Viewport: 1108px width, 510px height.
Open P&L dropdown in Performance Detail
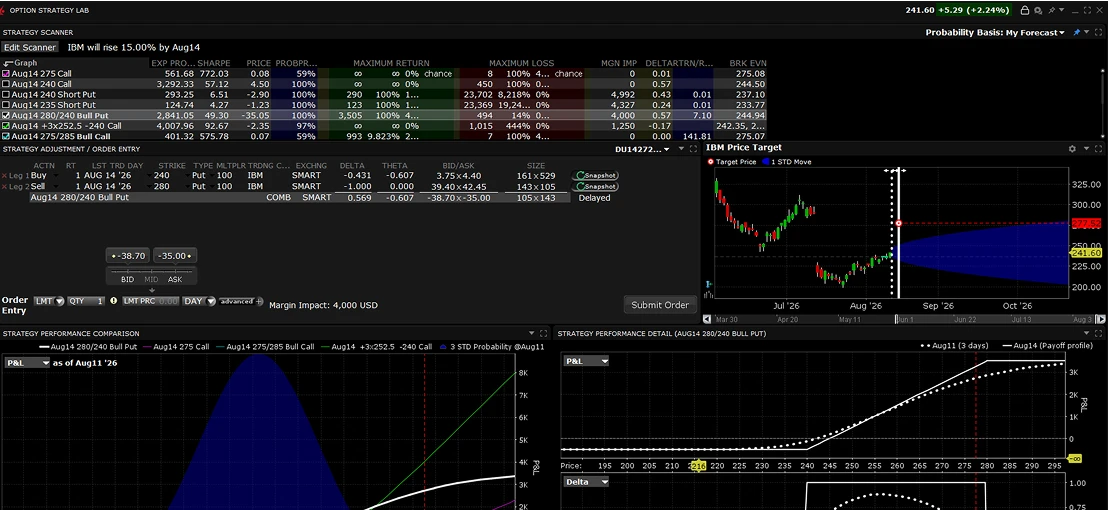587,361
